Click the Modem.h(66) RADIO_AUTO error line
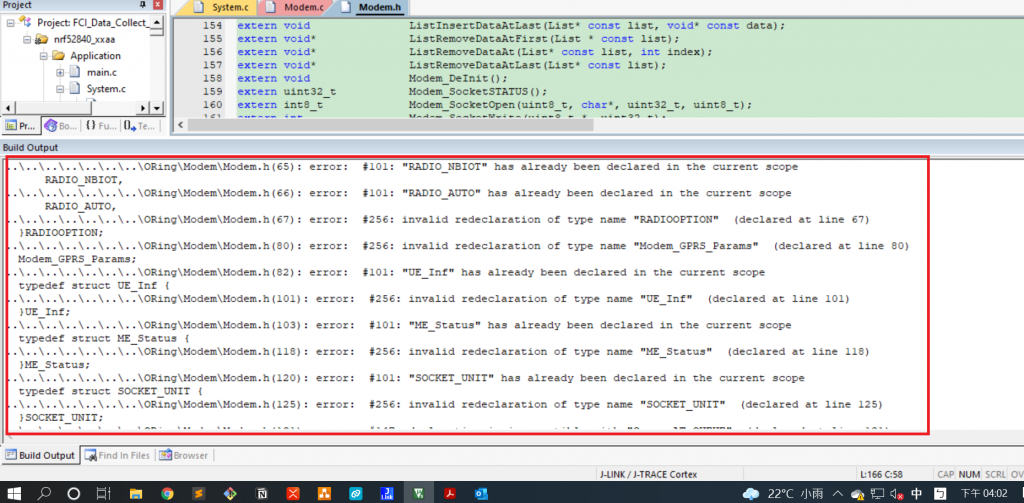Image resolution: width=1024 pixels, height=503 pixels. pyautogui.click(x=399, y=193)
